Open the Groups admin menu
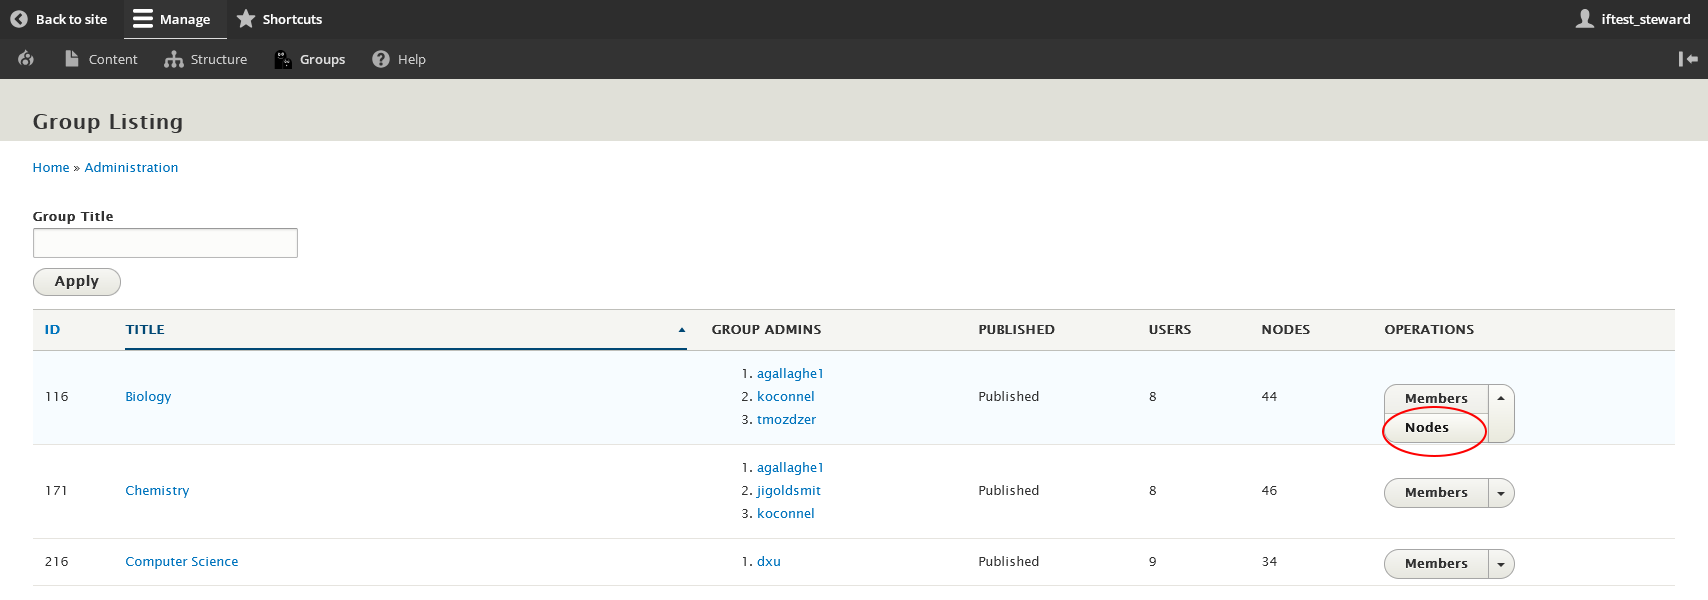 (310, 59)
